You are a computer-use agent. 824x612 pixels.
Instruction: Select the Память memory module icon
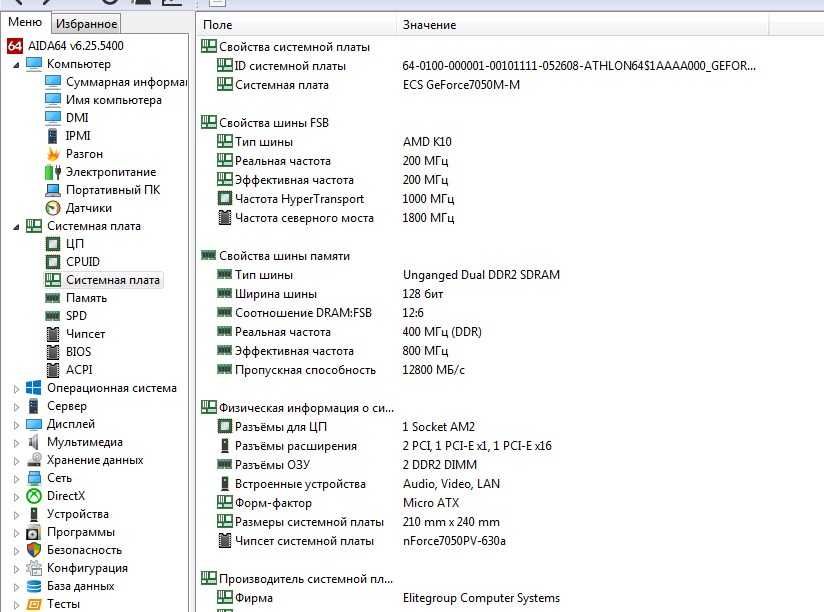53,298
